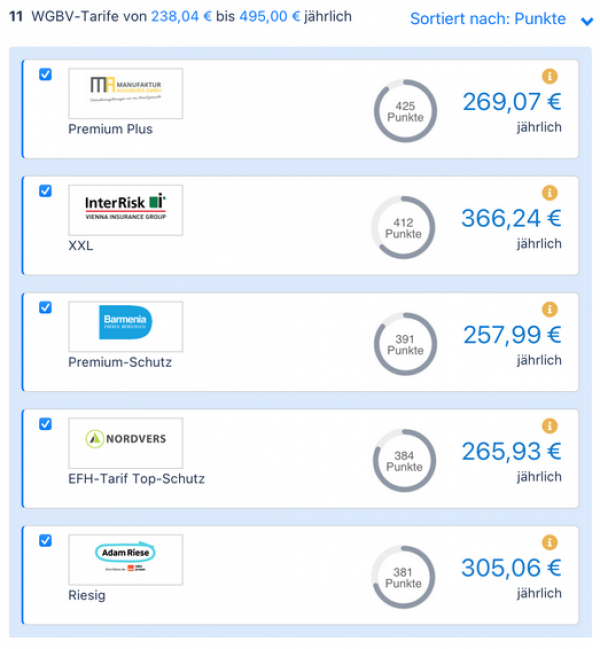Open info icon for InterRisk XXL tariff

click(x=550, y=193)
